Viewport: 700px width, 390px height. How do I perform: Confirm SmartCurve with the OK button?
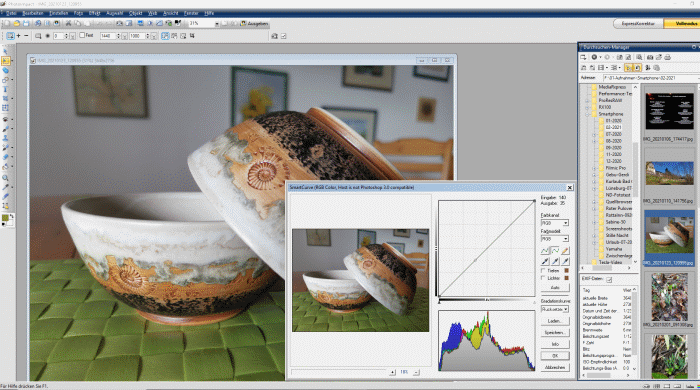(555, 356)
